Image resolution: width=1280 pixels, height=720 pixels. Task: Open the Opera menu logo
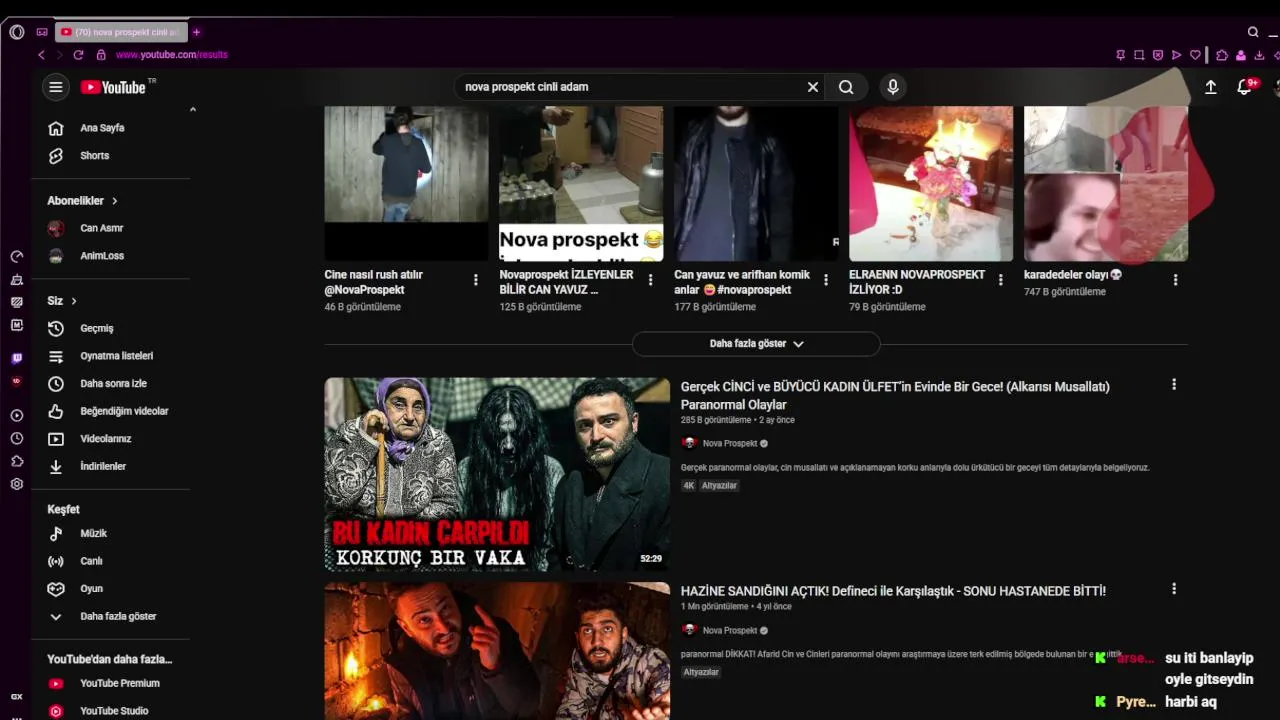pos(16,32)
